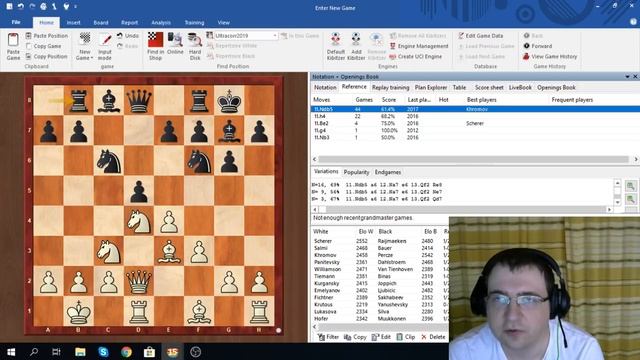This screenshot has width=640, height=360.
Task: Click the moves list horizontal scrollbar track
Action: [475, 159]
